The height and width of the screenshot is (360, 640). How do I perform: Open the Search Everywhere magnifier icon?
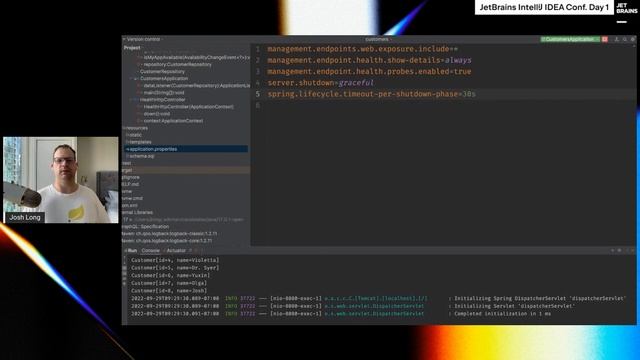click(x=624, y=39)
